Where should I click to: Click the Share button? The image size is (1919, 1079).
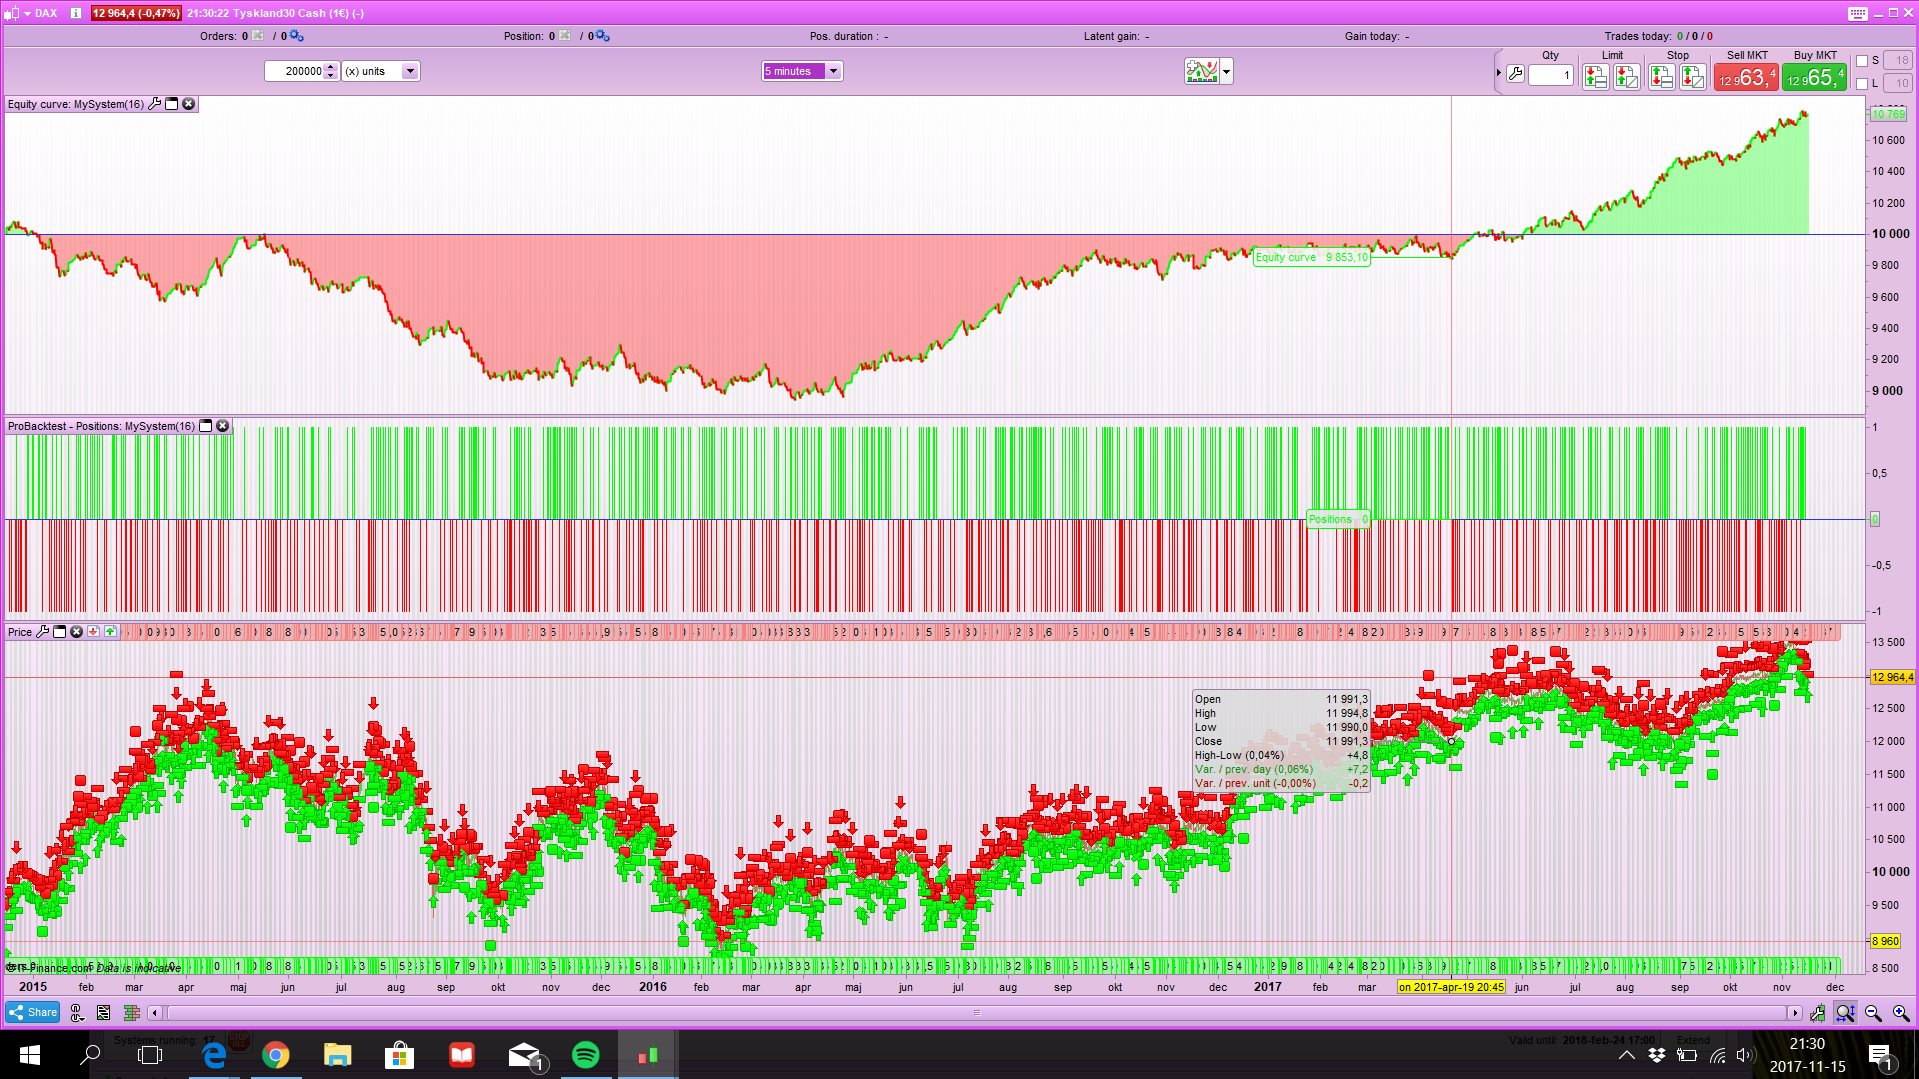pos(33,1013)
